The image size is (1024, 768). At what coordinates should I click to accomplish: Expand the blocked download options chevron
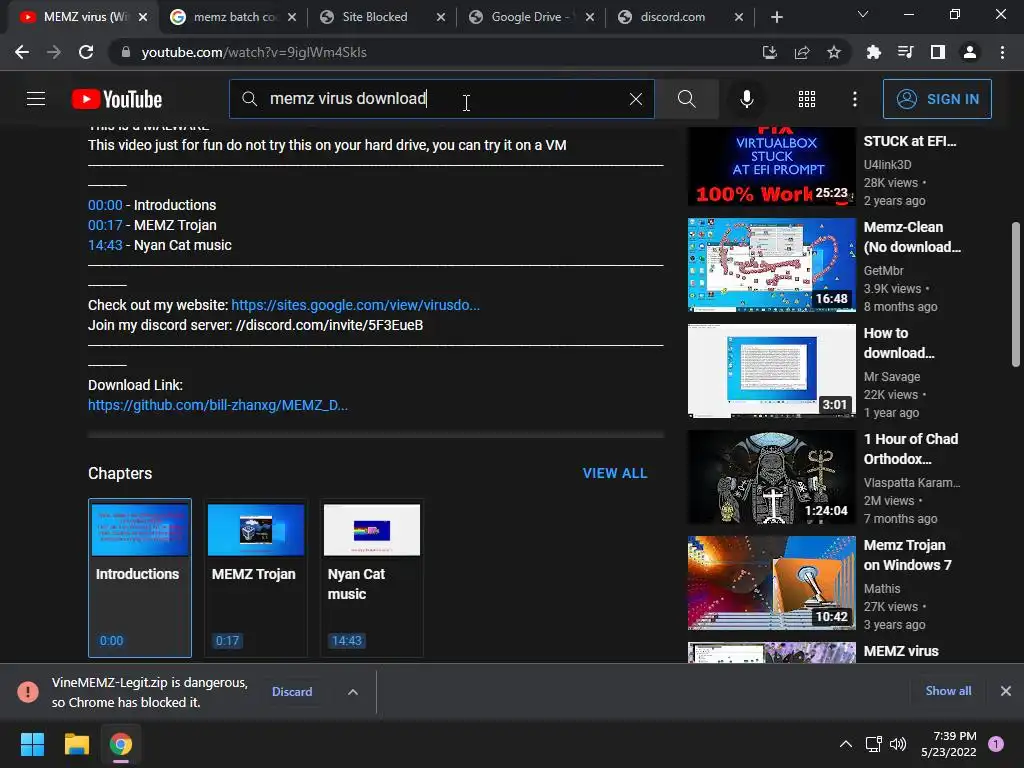tap(353, 692)
